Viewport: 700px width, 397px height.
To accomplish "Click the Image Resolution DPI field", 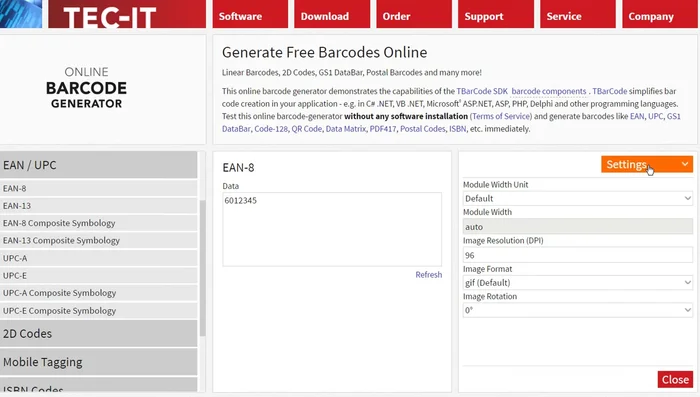I will tap(578, 255).
